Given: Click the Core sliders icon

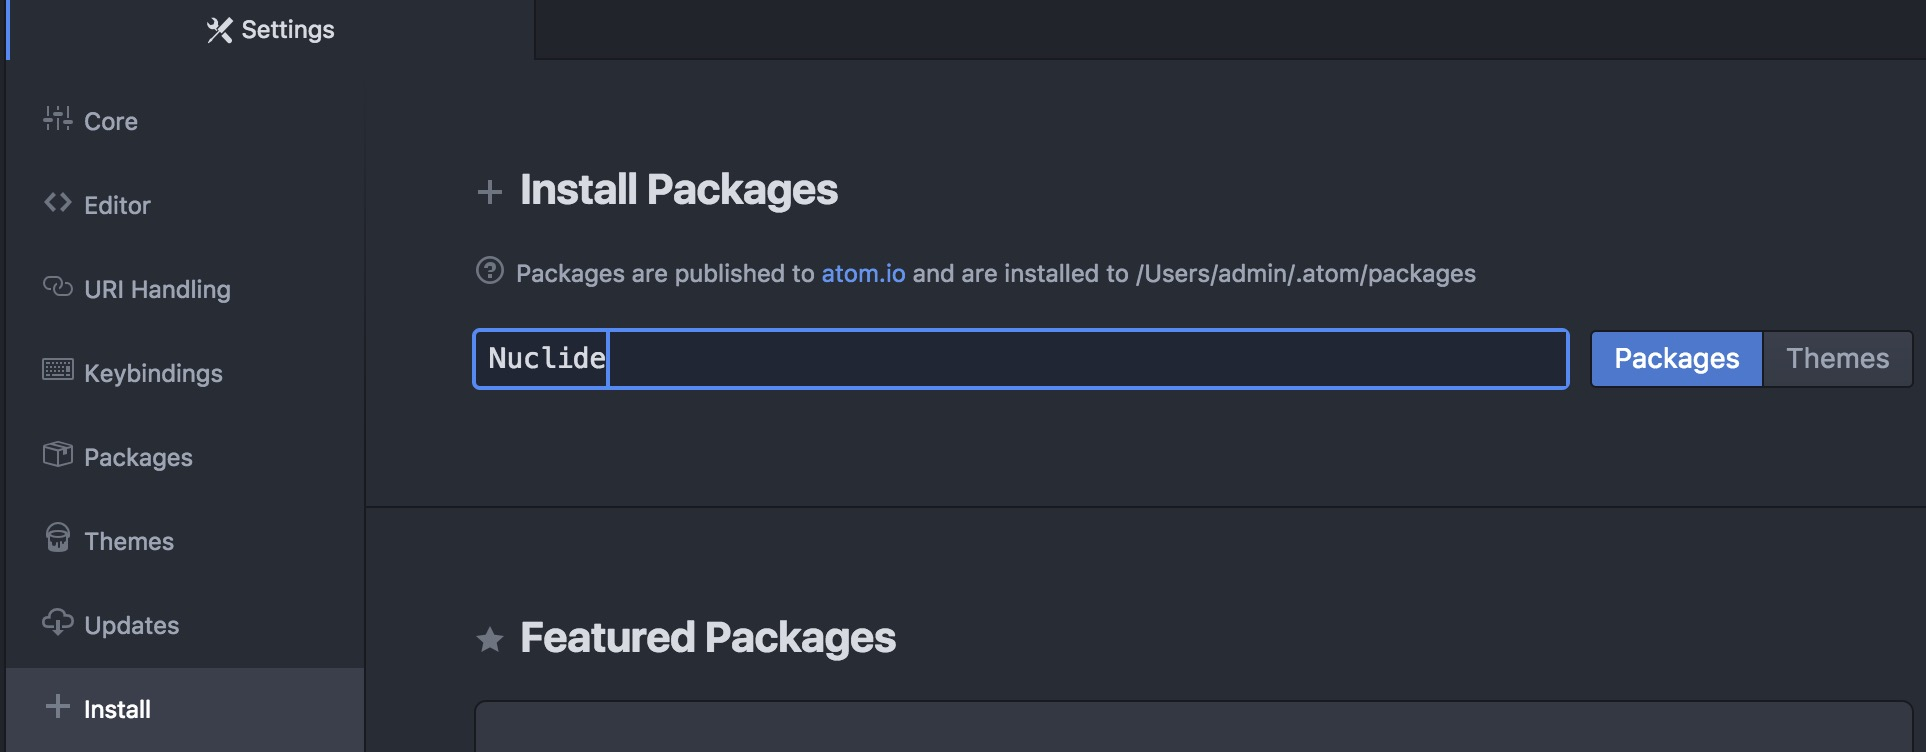Looking at the screenshot, I should [x=58, y=119].
